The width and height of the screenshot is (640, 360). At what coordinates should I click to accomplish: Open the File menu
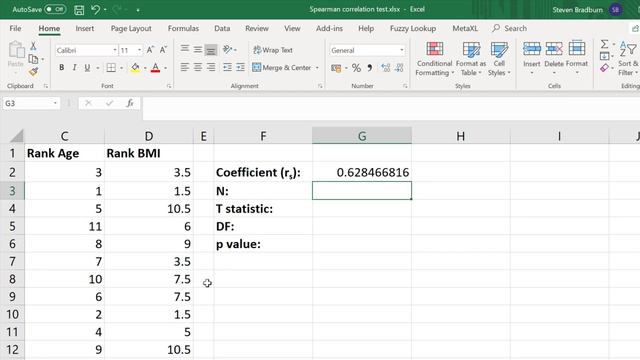coord(15,28)
